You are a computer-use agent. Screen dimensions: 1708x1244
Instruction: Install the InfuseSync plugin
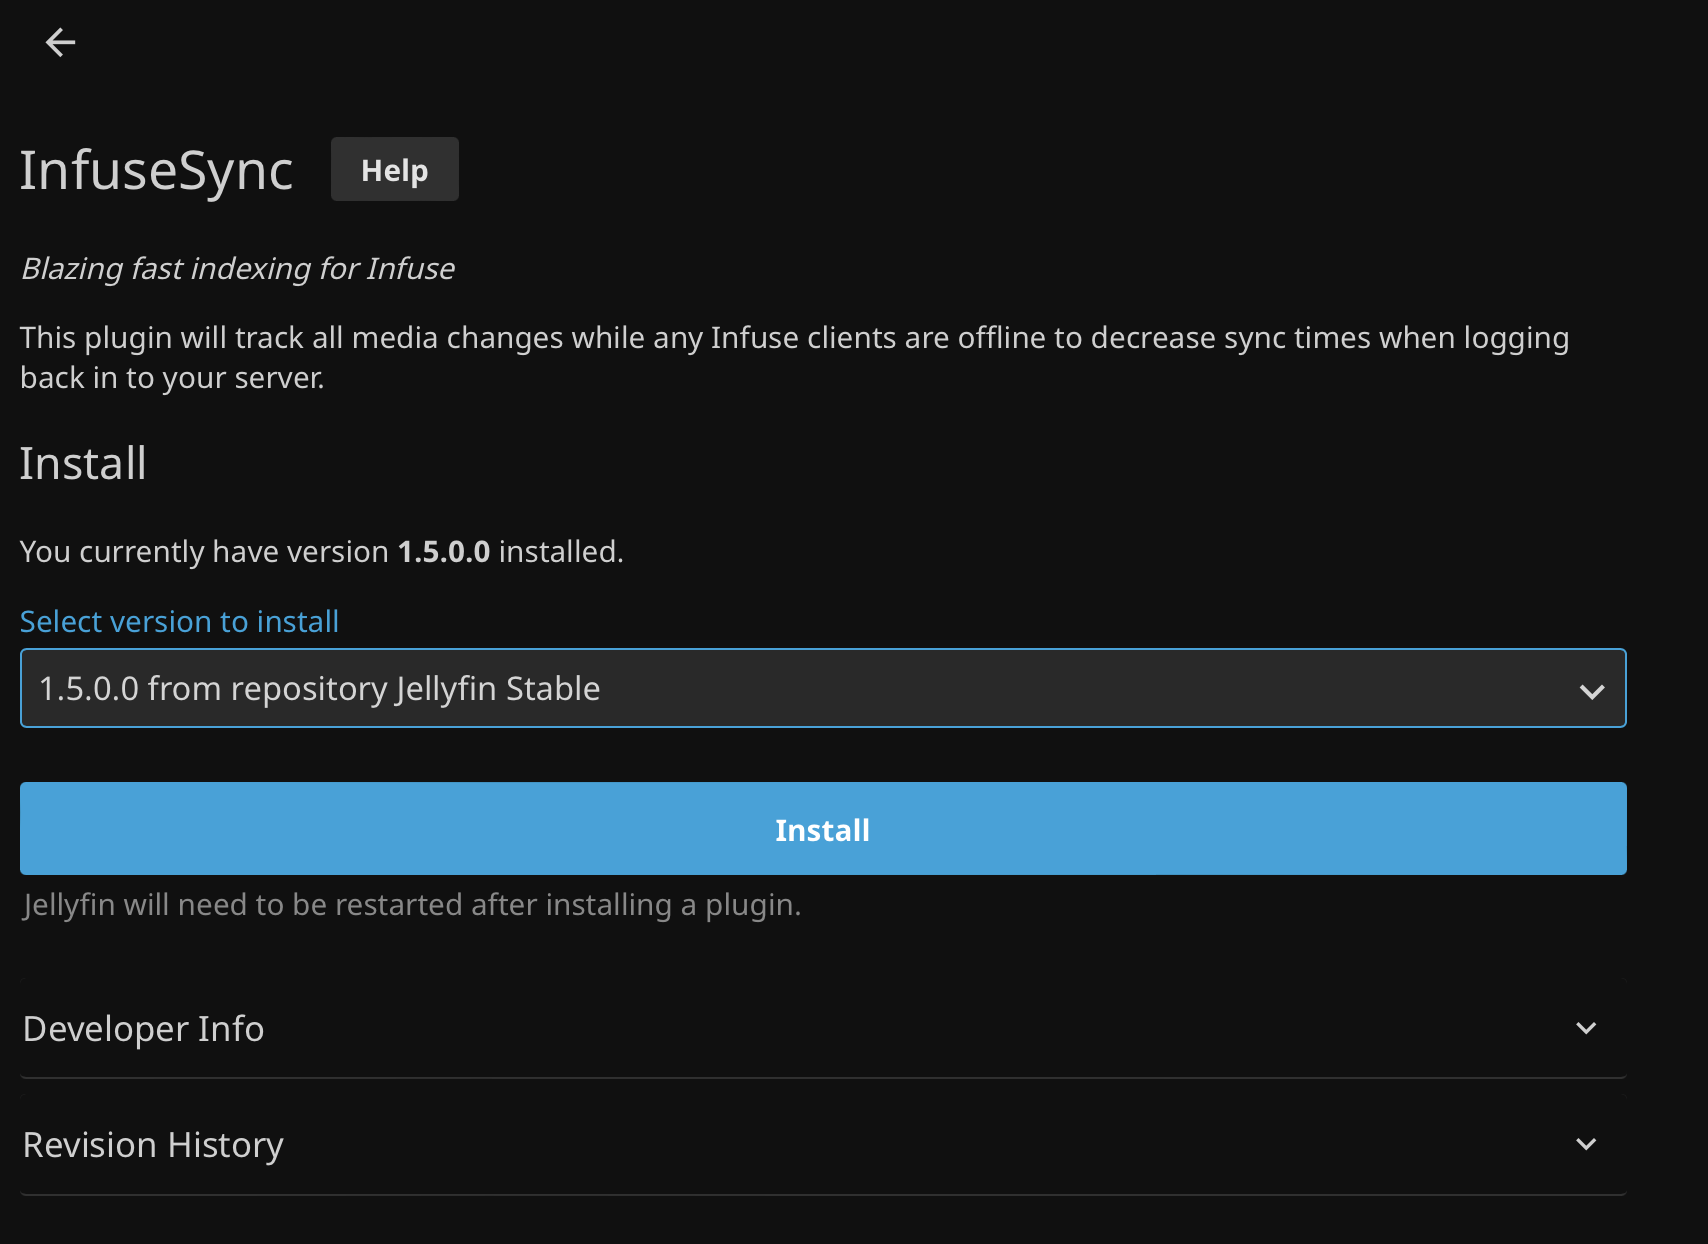[x=822, y=828]
